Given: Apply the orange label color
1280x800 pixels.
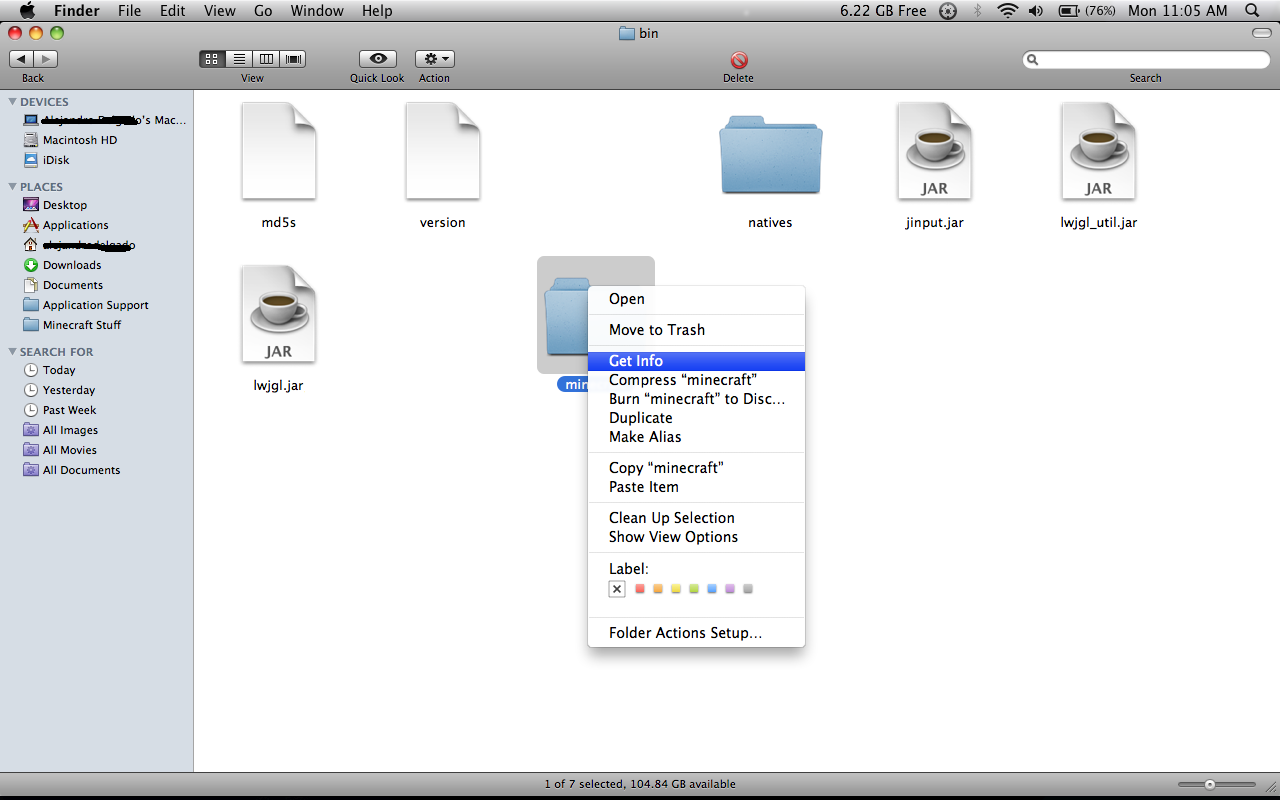Looking at the screenshot, I should (x=658, y=589).
